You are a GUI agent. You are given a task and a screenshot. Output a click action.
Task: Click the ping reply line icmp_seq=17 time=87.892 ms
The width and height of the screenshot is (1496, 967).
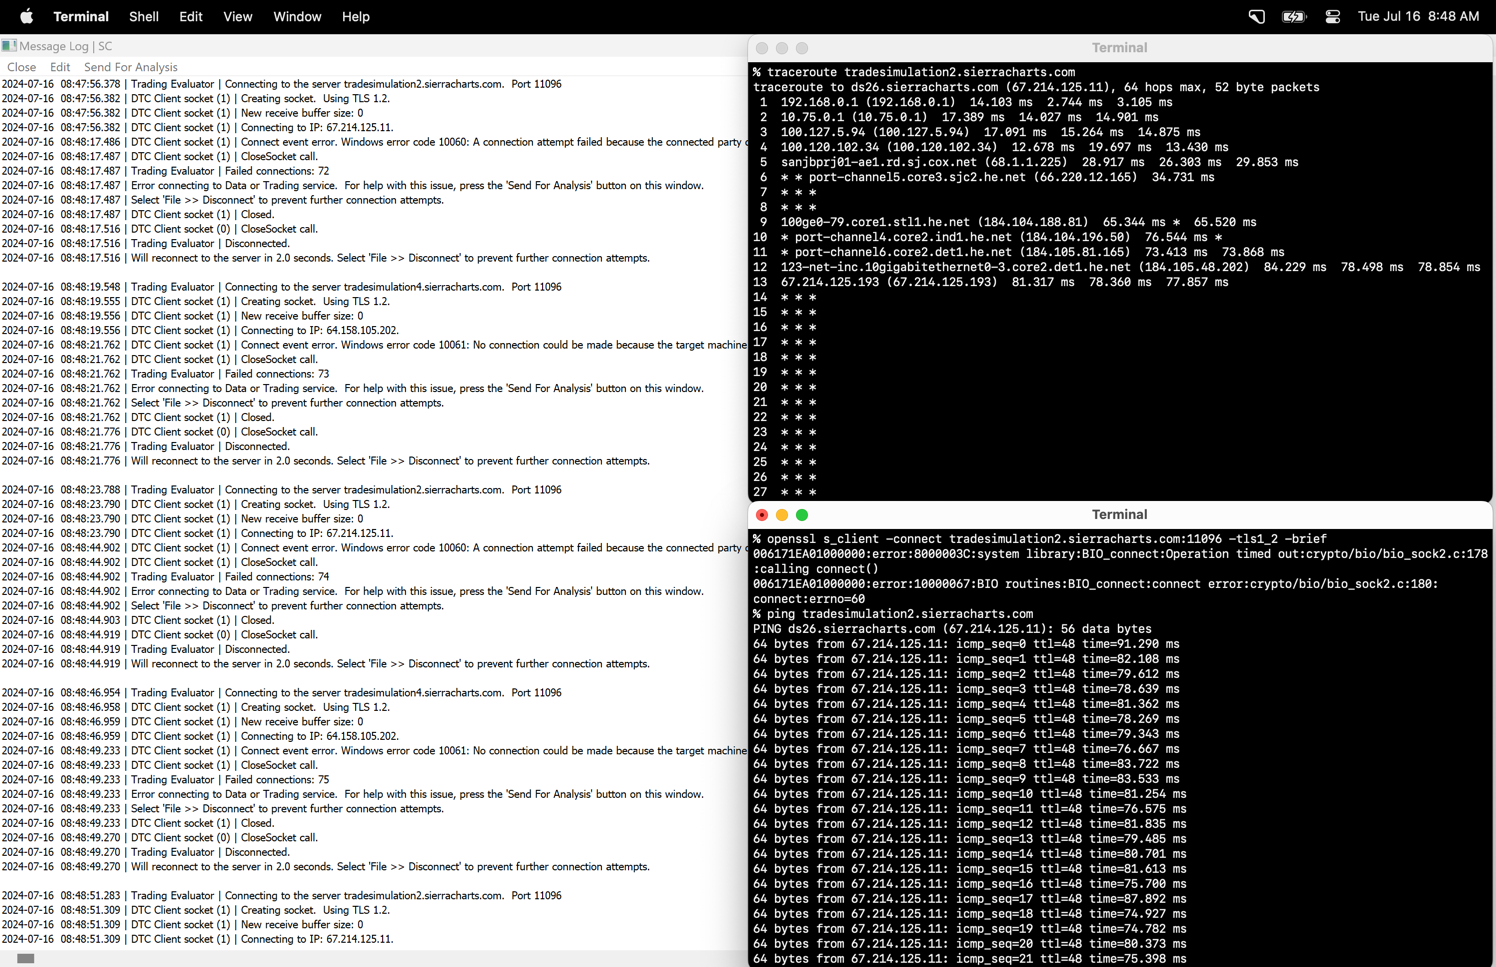pos(970,899)
